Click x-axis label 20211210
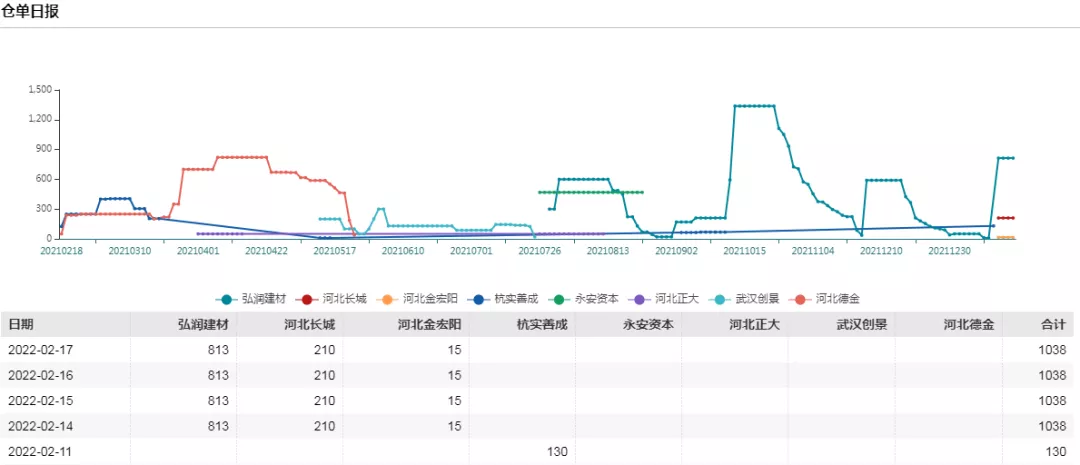This screenshot has height=465, width=1080. 881,251
